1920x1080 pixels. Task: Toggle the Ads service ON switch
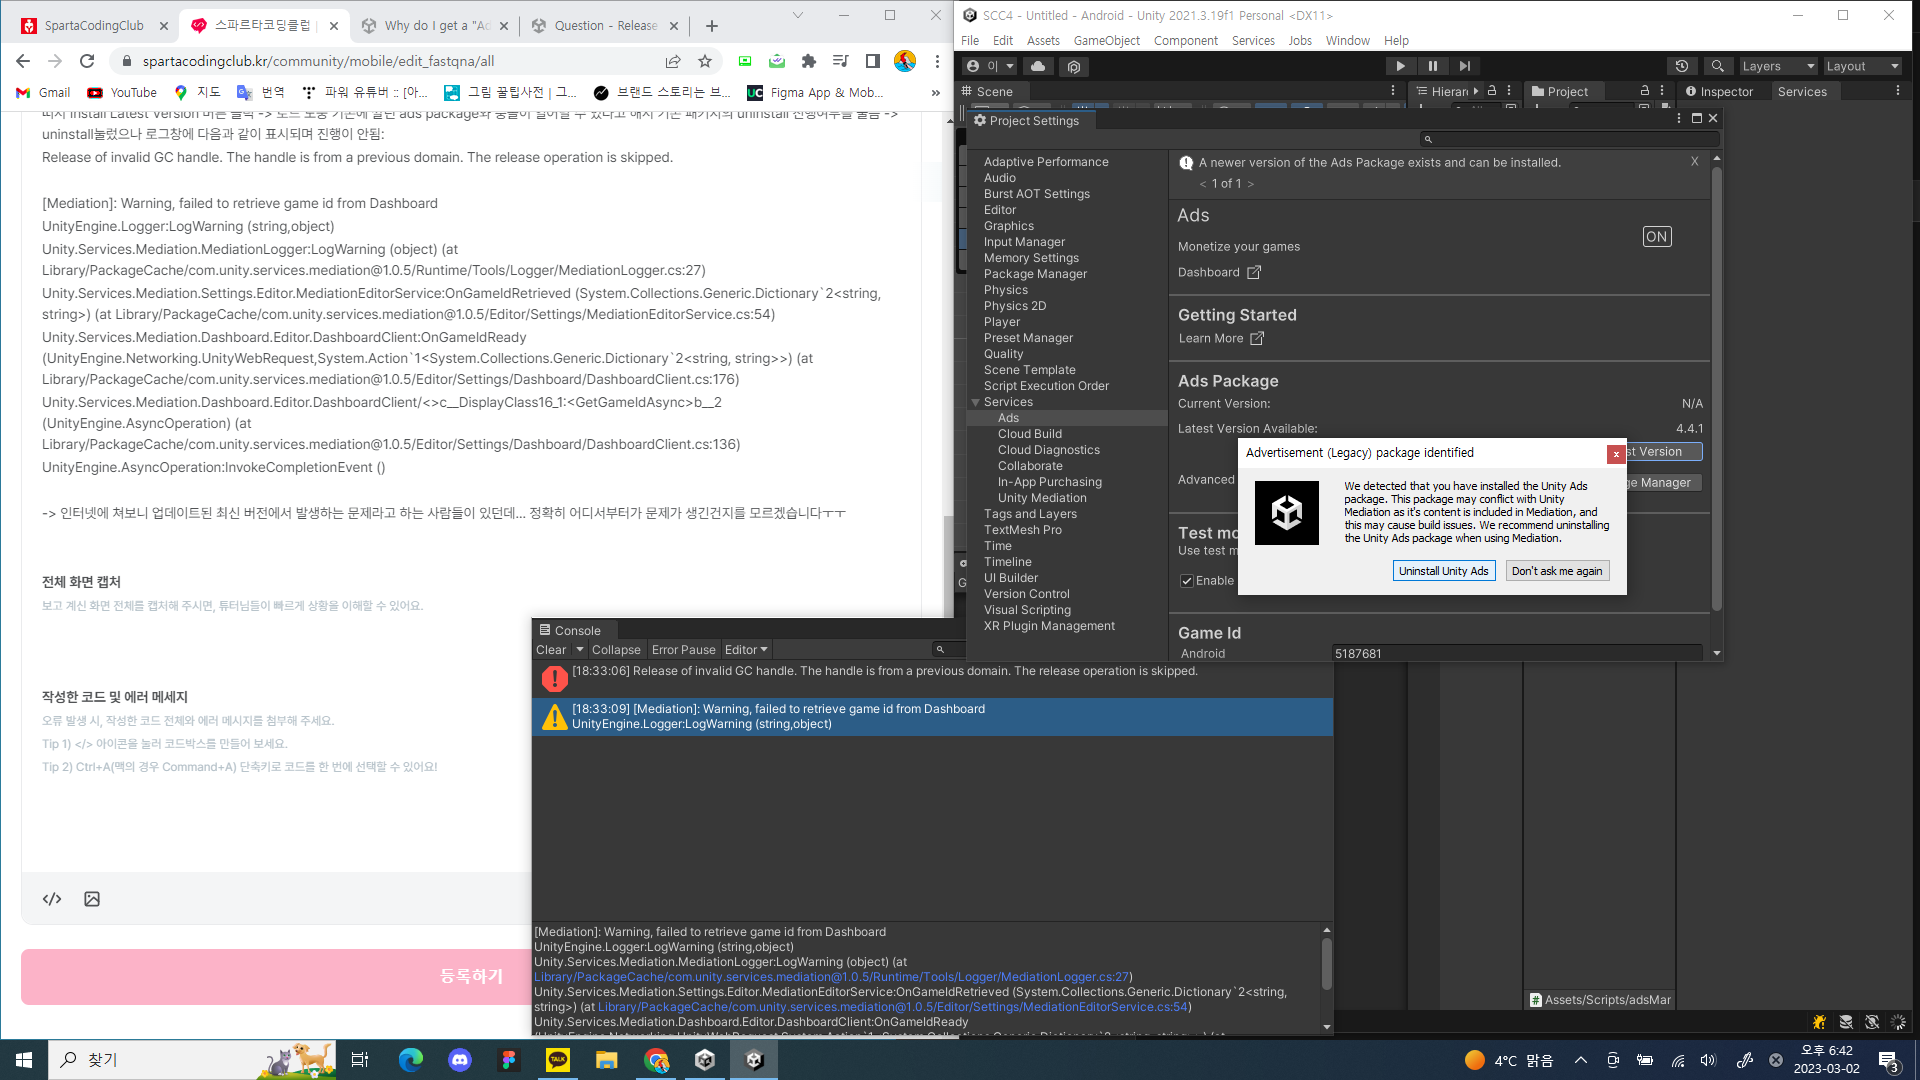(1657, 237)
